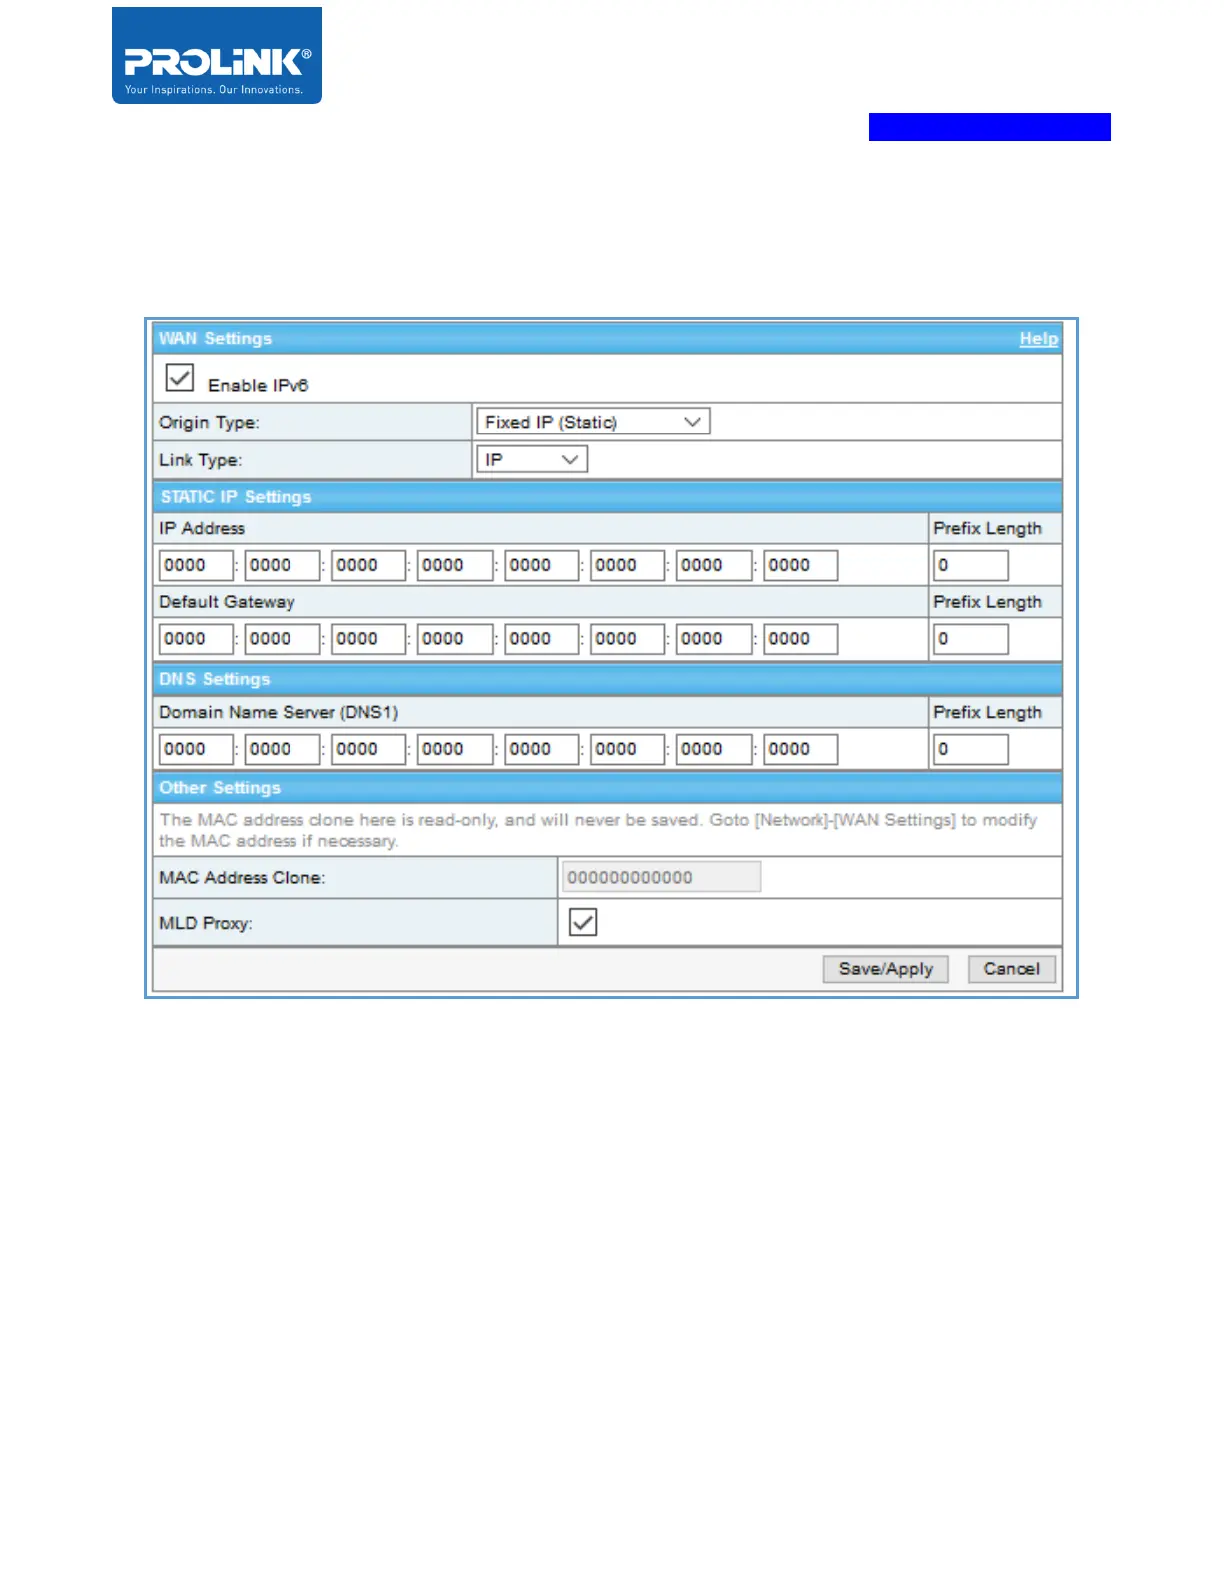
Task: Click seventh DNS1 hextet field
Action: pyautogui.click(x=714, y=749)
